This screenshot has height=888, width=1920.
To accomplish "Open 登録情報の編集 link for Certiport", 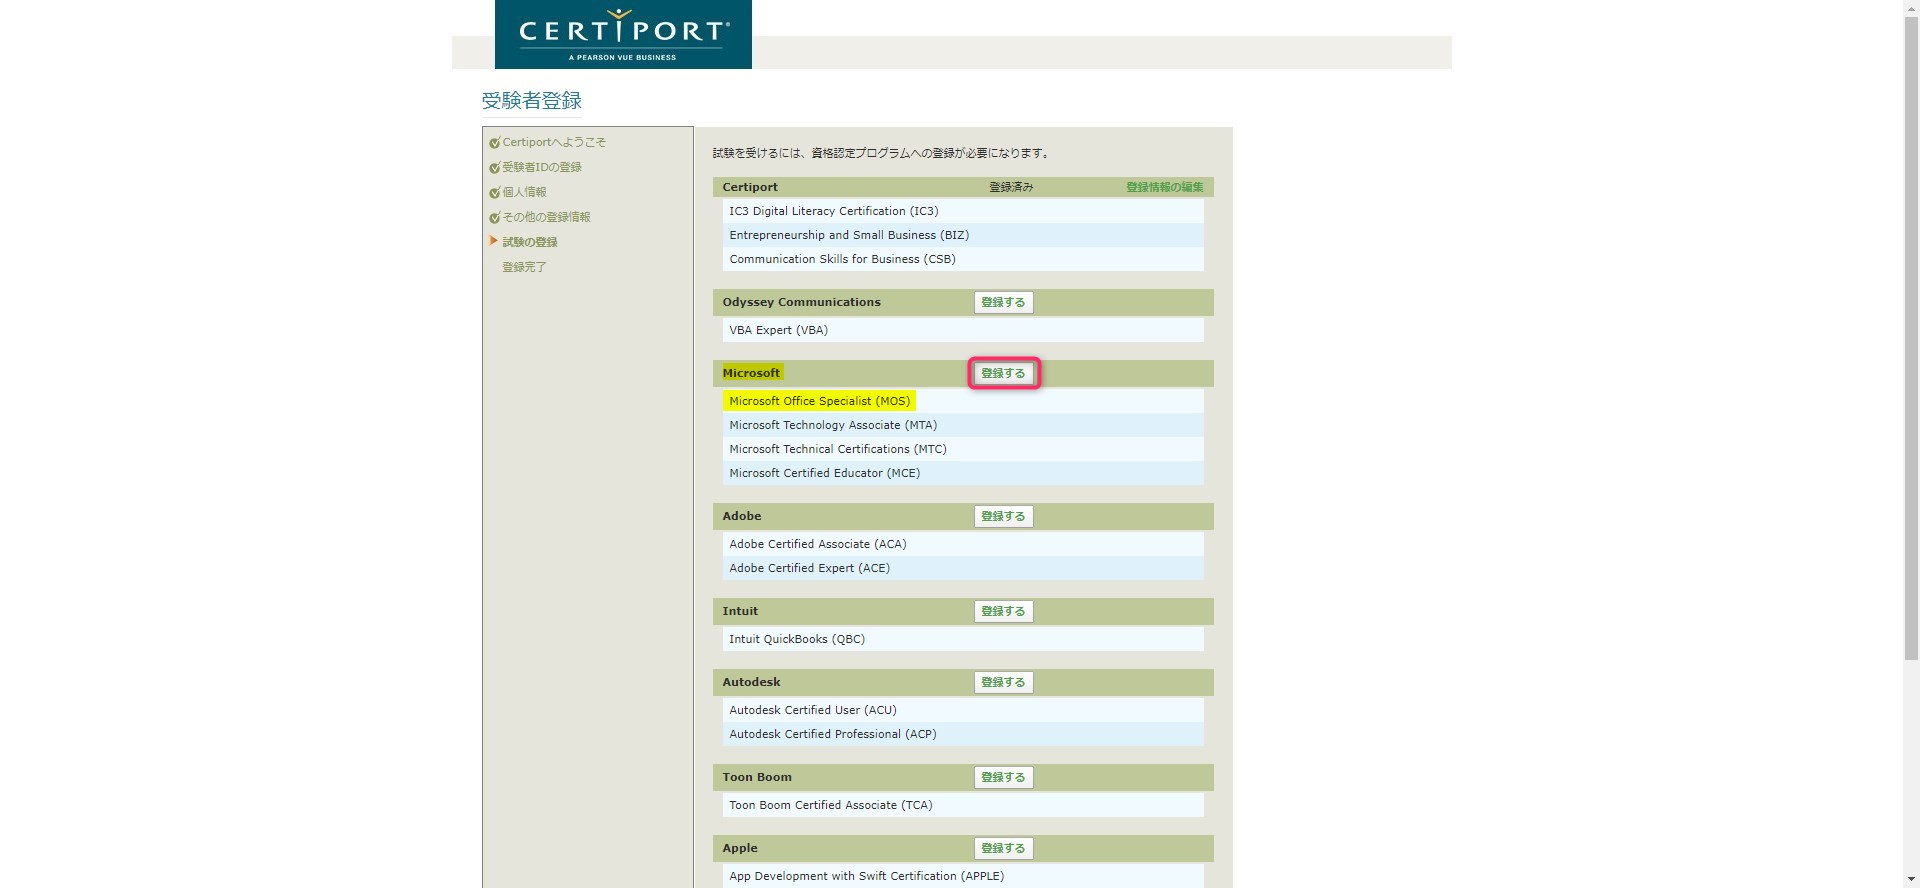I will tap(1164, 187).
